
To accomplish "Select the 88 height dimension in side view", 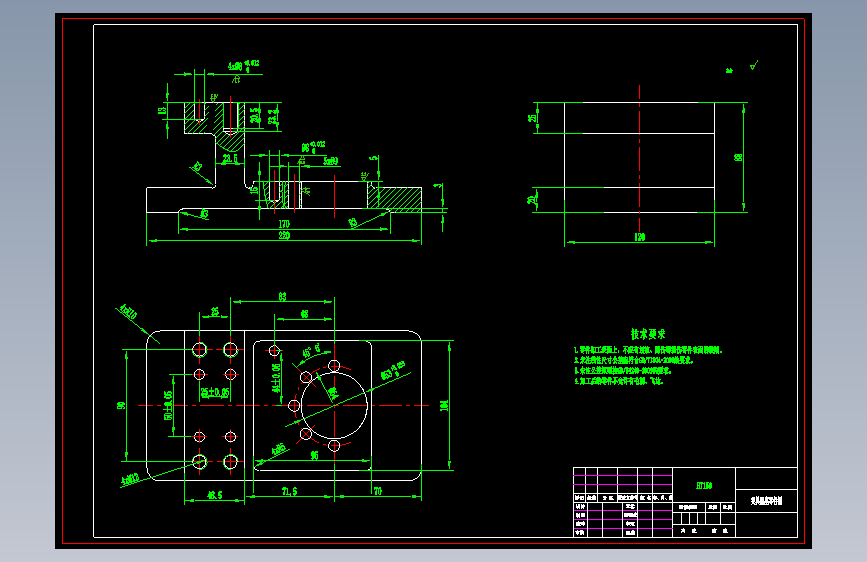I will pyautogui.click(x=738, y=157).
